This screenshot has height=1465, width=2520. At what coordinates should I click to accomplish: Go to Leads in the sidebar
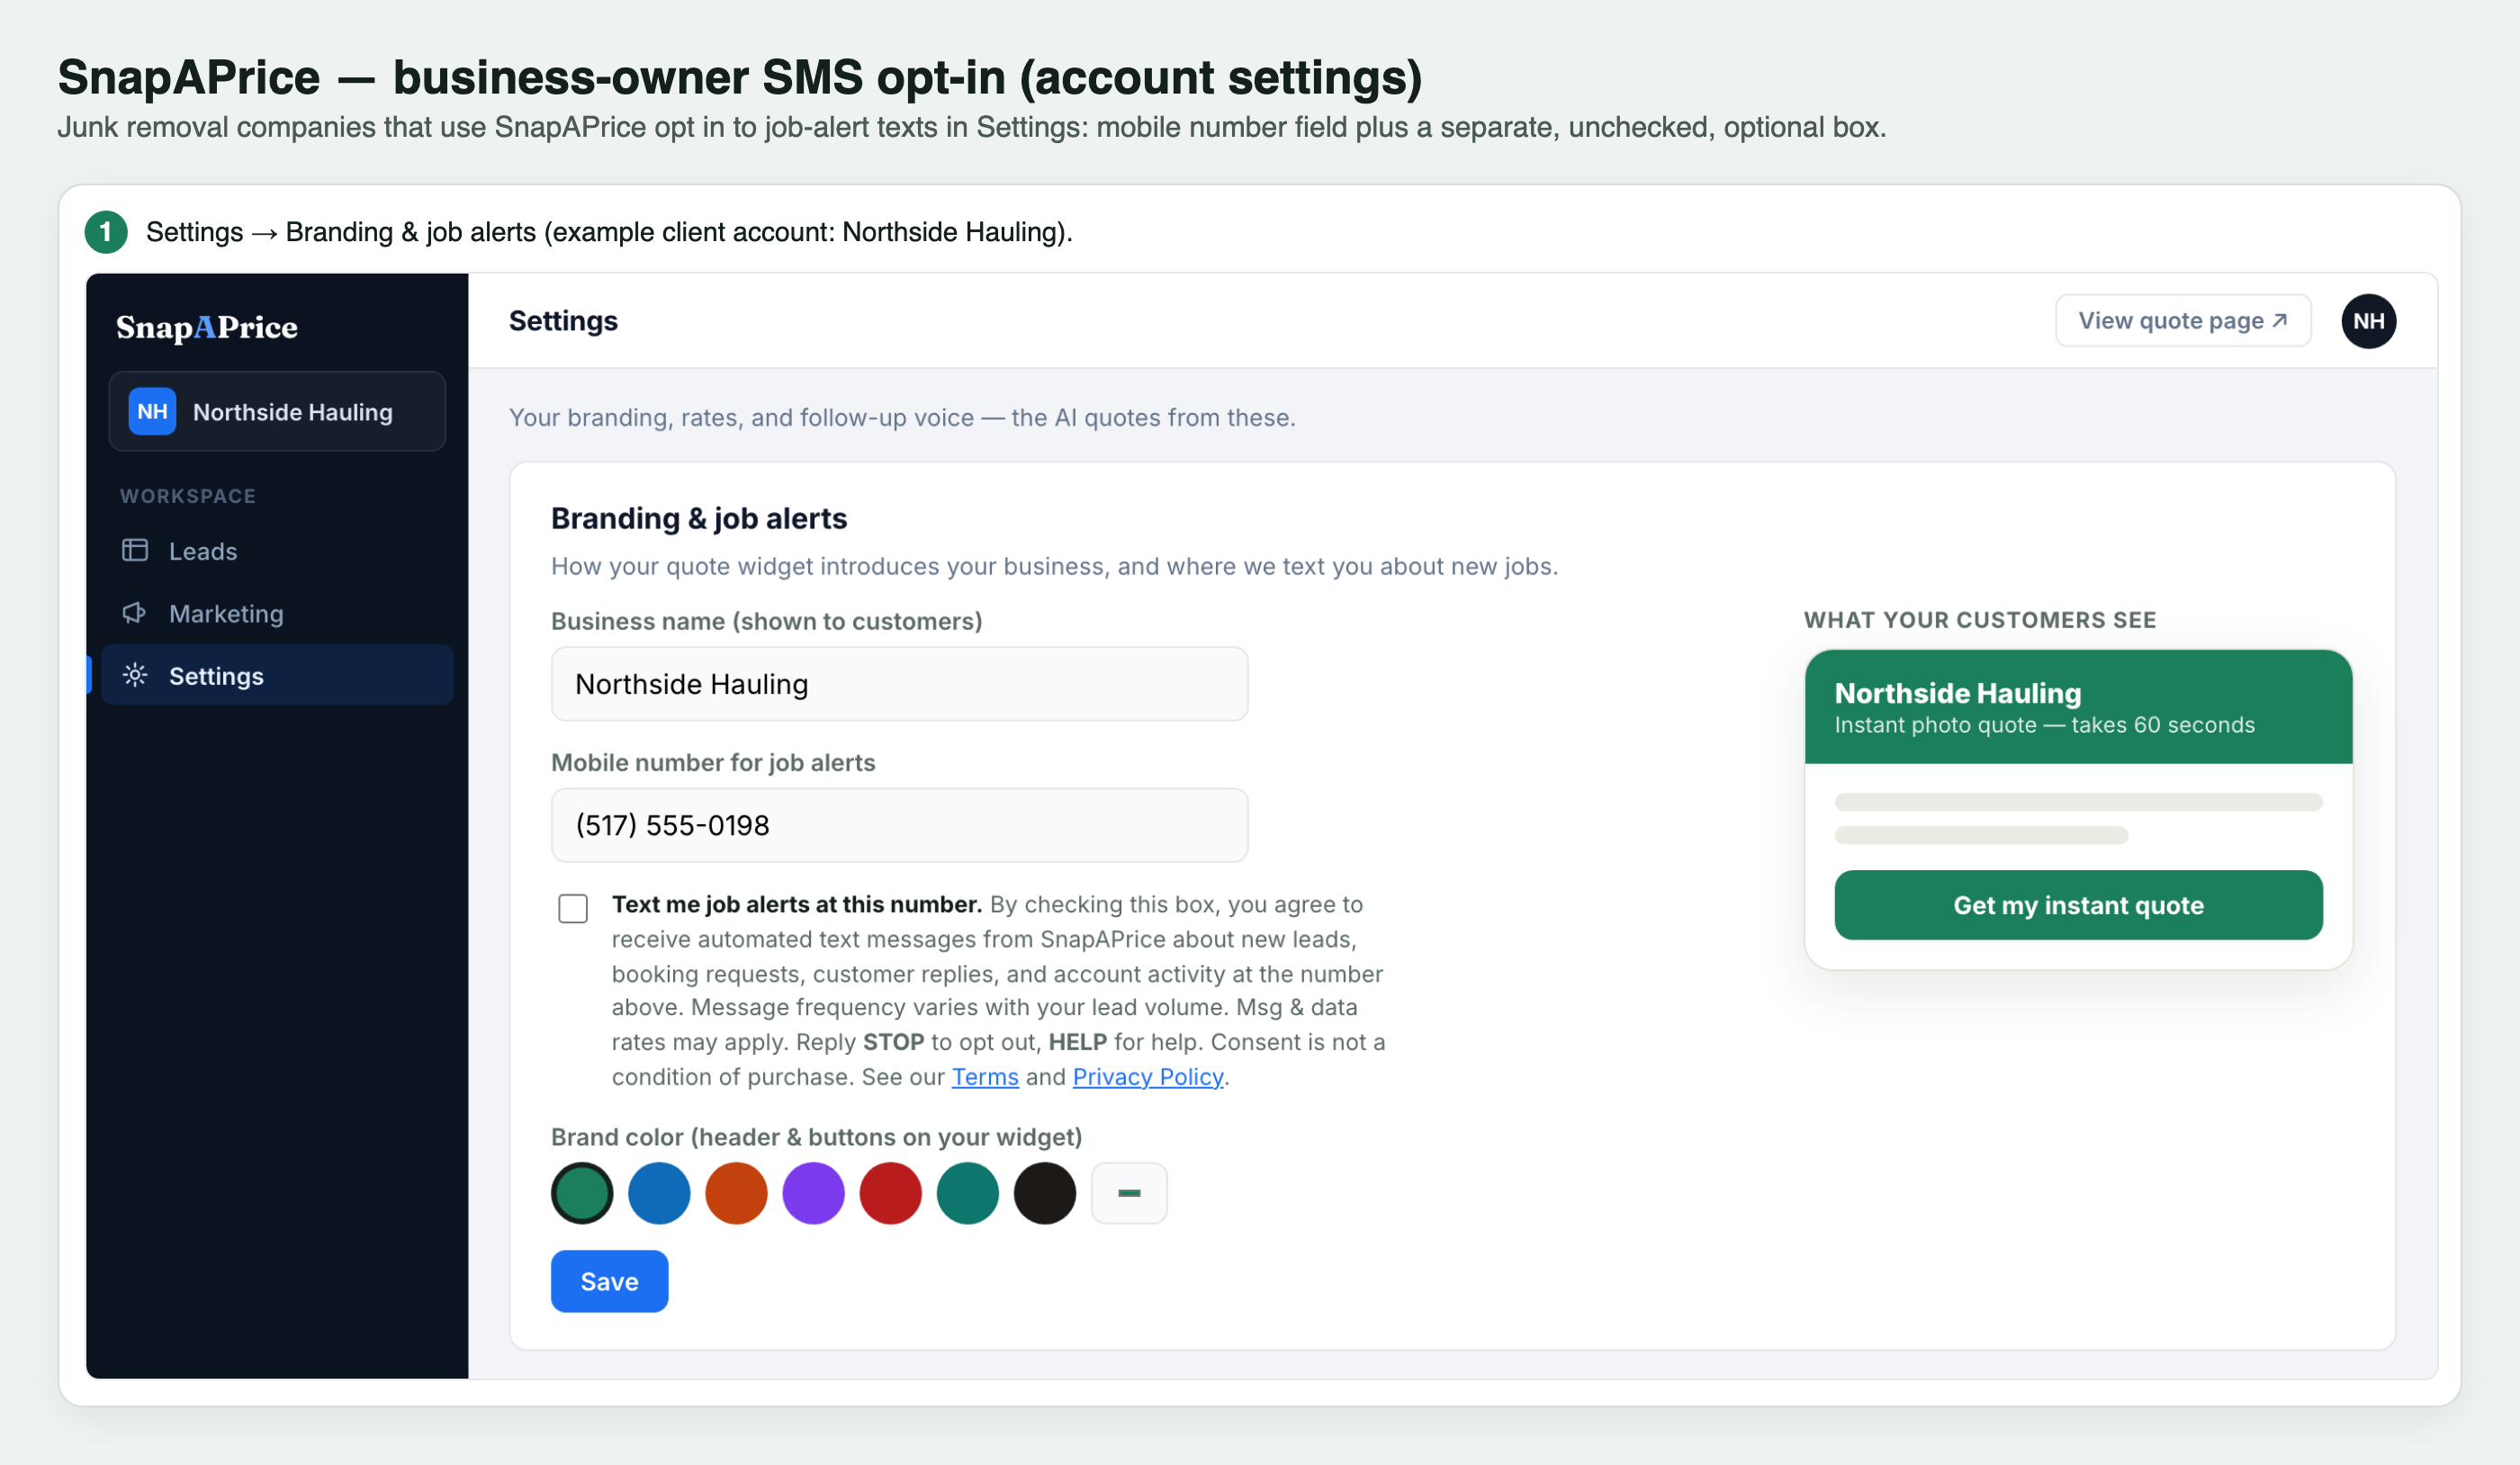pos(277,551)
